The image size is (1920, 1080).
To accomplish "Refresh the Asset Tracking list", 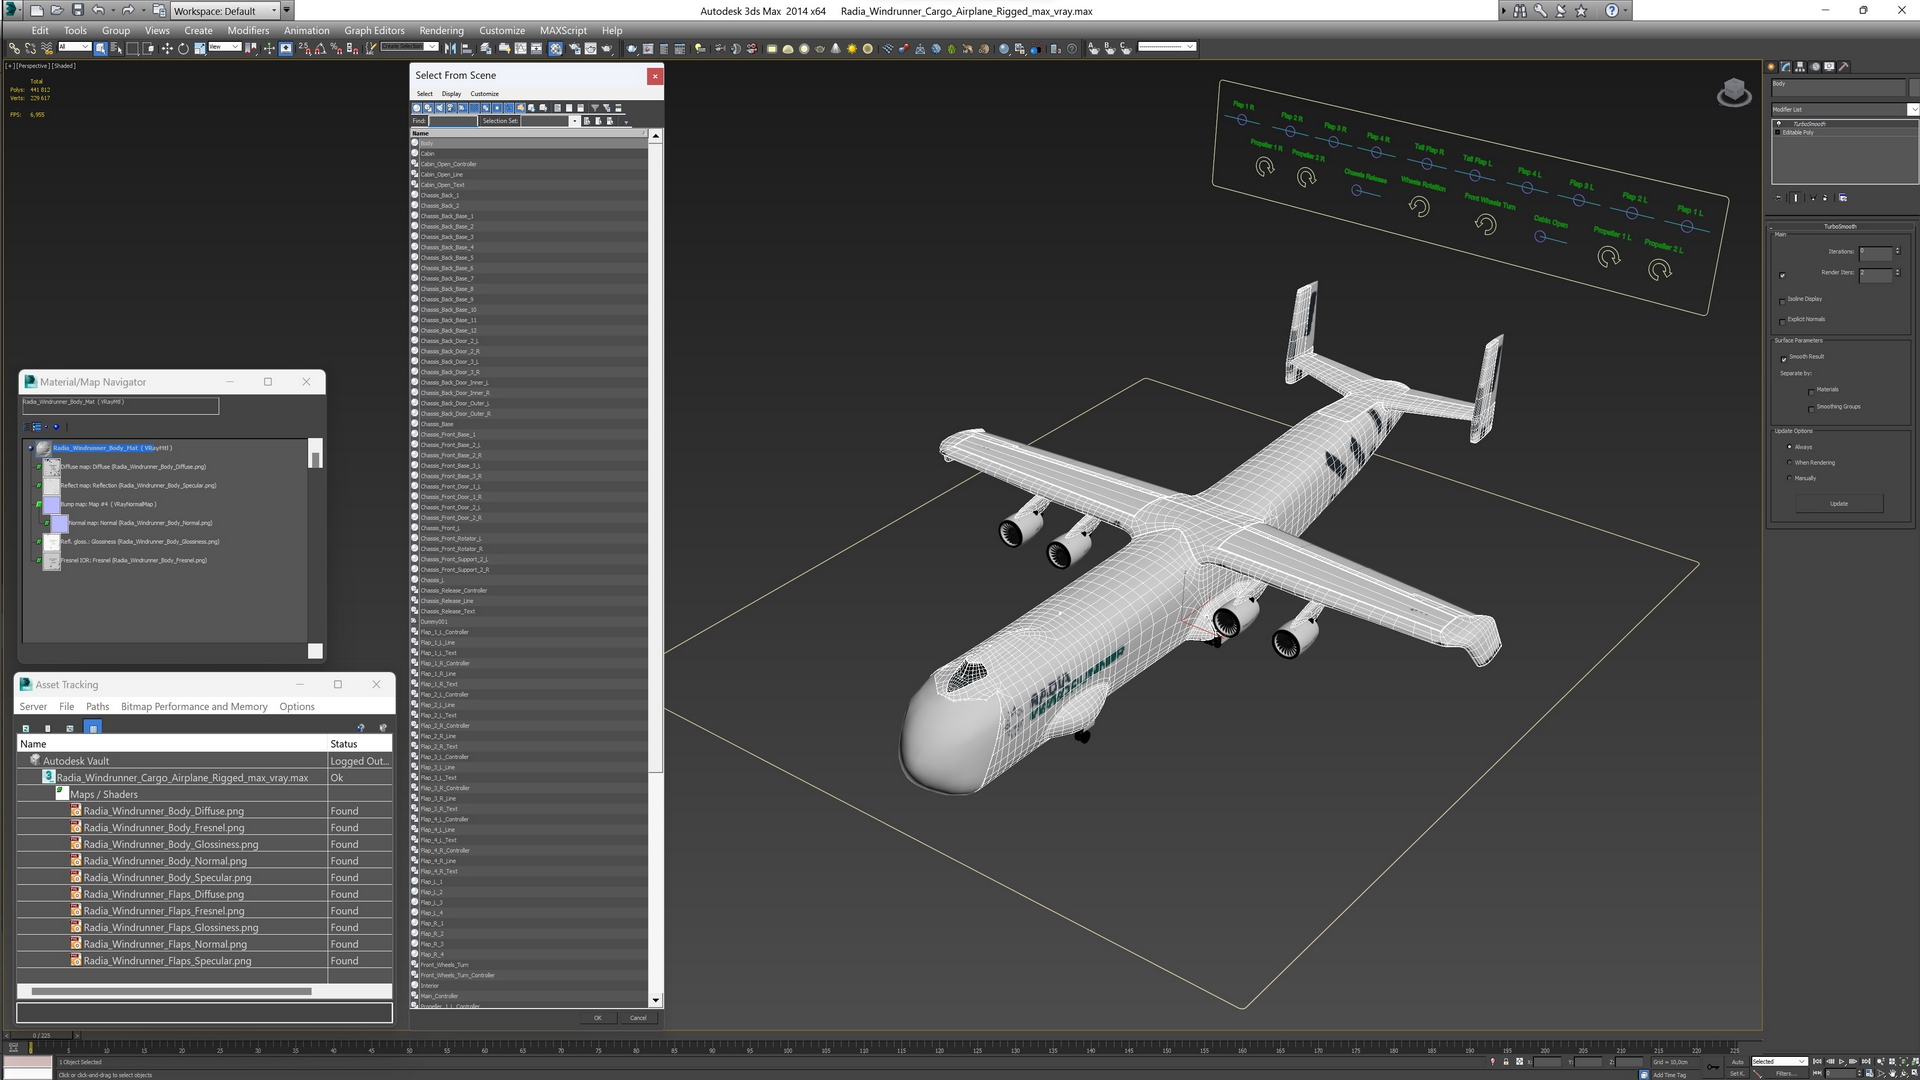I will pos(26,728).
